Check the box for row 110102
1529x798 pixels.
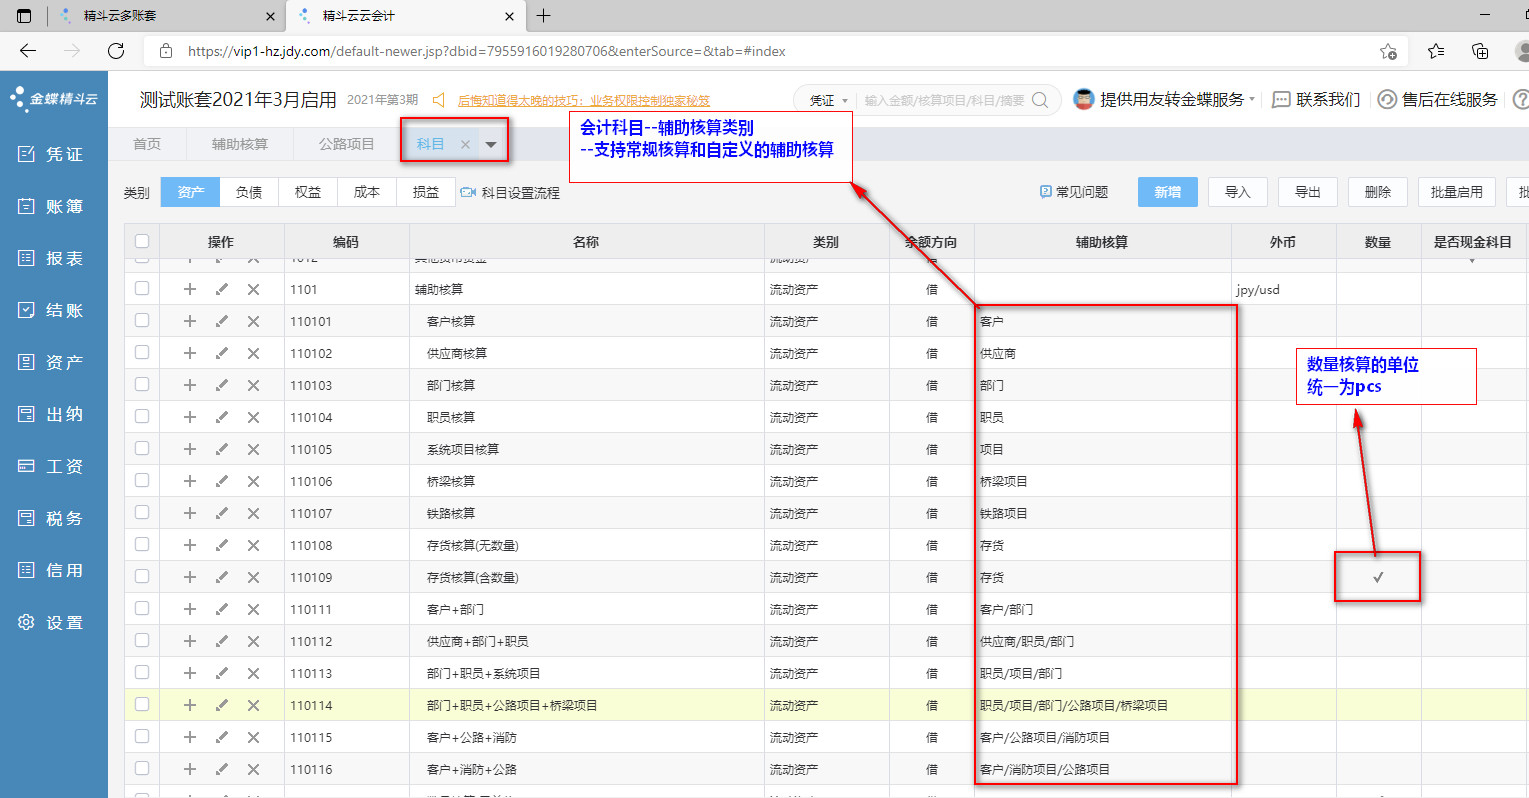pyautogui.click(x=142, y=353)
